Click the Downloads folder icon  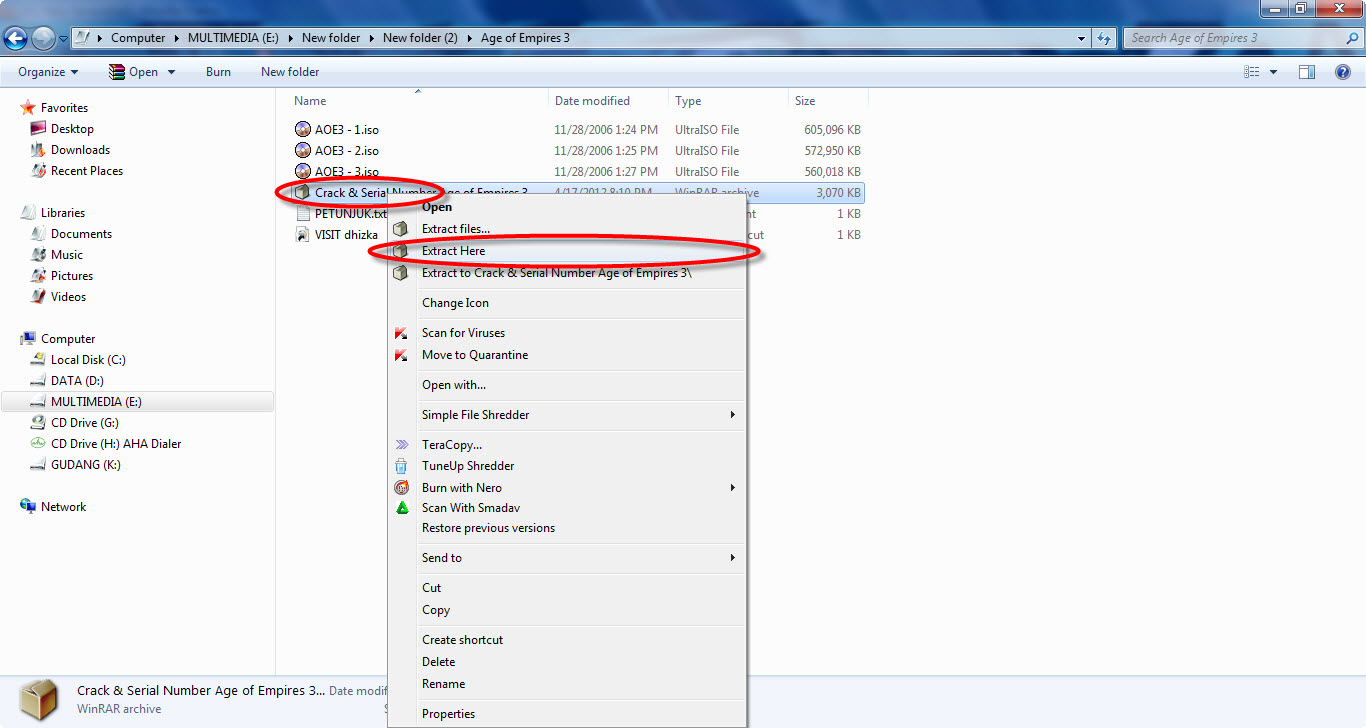(x=38, y=149)
